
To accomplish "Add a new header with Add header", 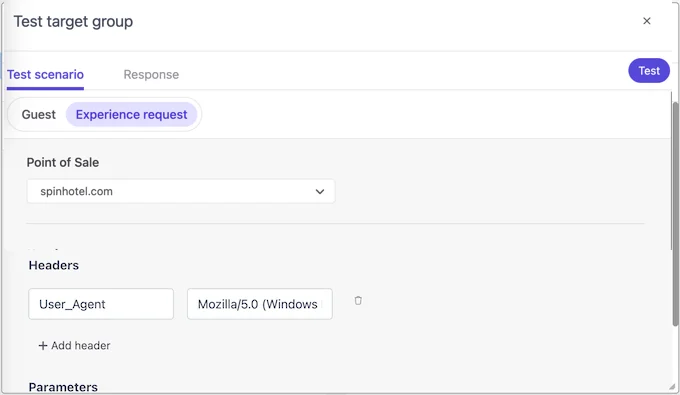I will coord(75,346).
